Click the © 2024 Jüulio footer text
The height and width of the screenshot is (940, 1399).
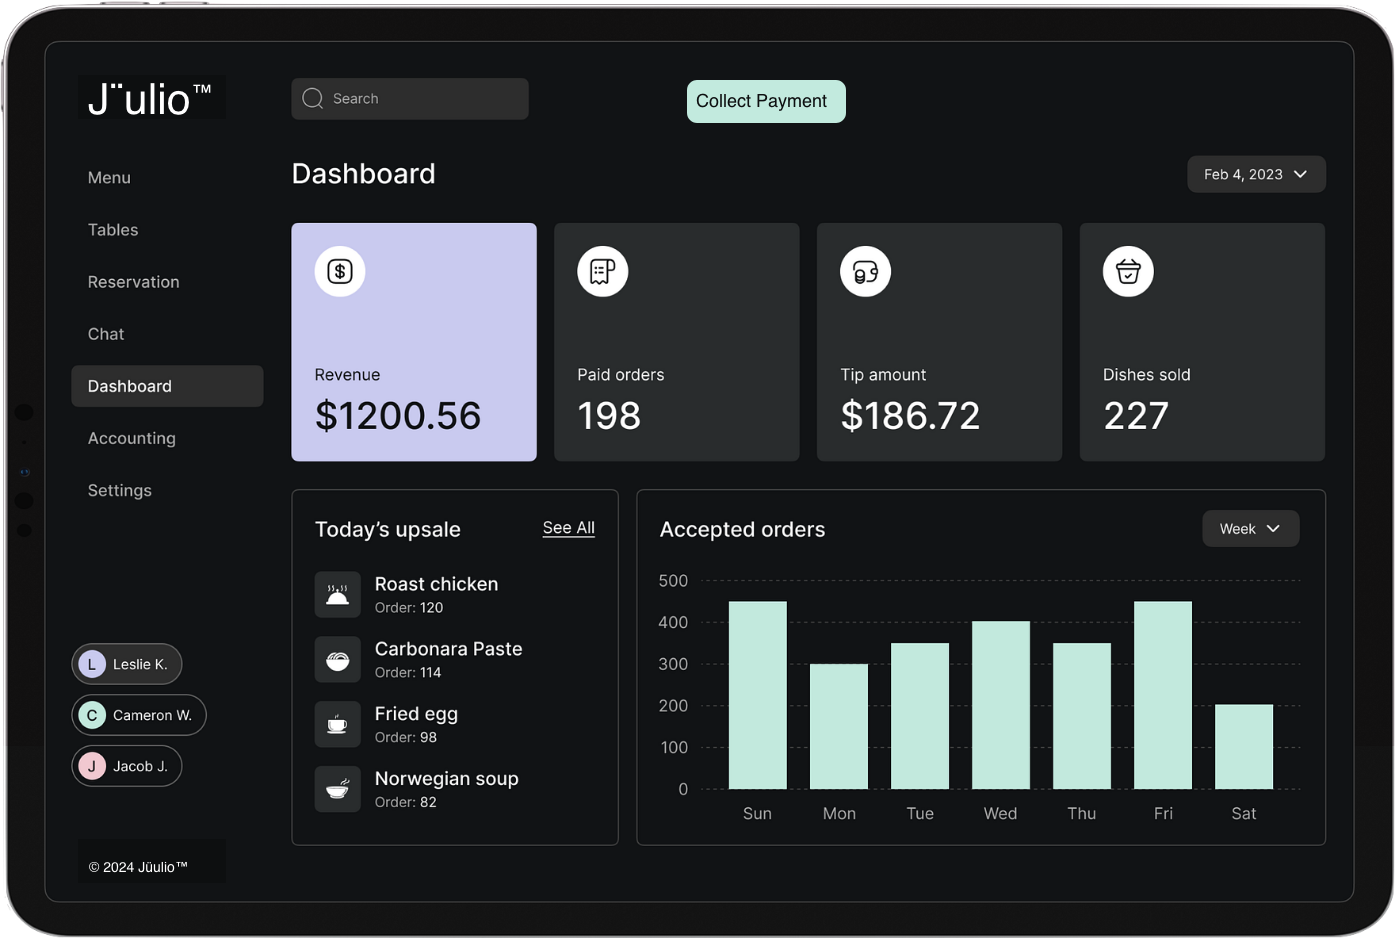click(x=138, y=867)
